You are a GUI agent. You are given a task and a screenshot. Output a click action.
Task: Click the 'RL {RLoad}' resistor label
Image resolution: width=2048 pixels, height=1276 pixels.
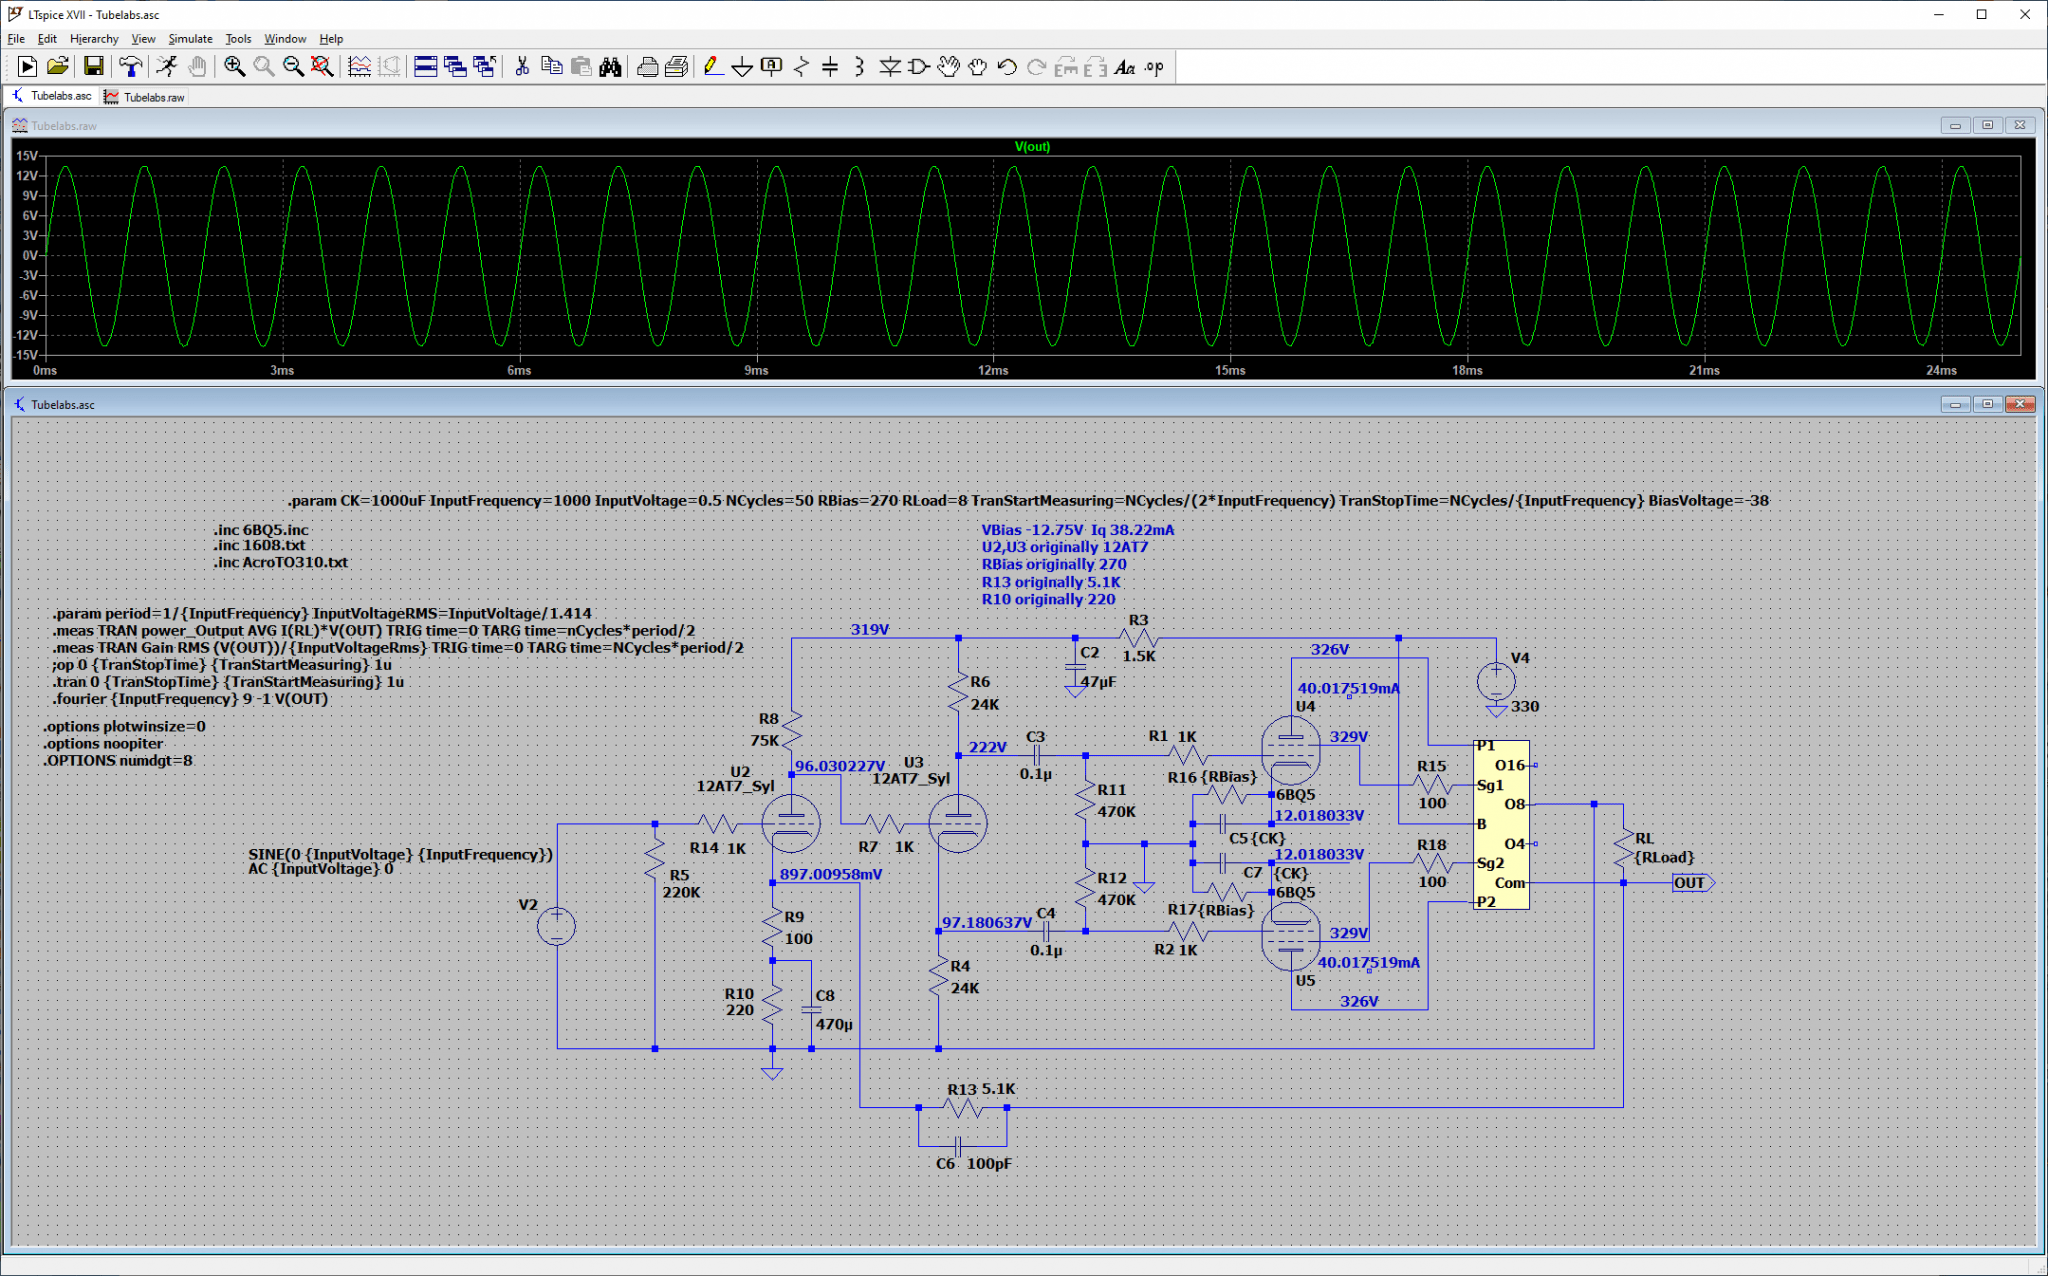[x=1664, y=848]
